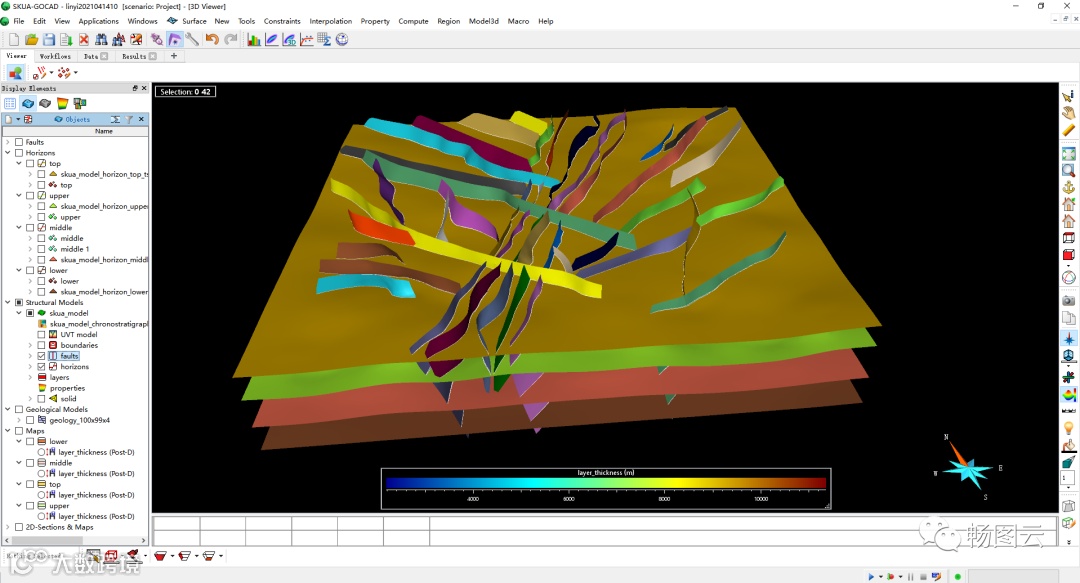Add a new tab with plus button

click(x=174, y=56)
